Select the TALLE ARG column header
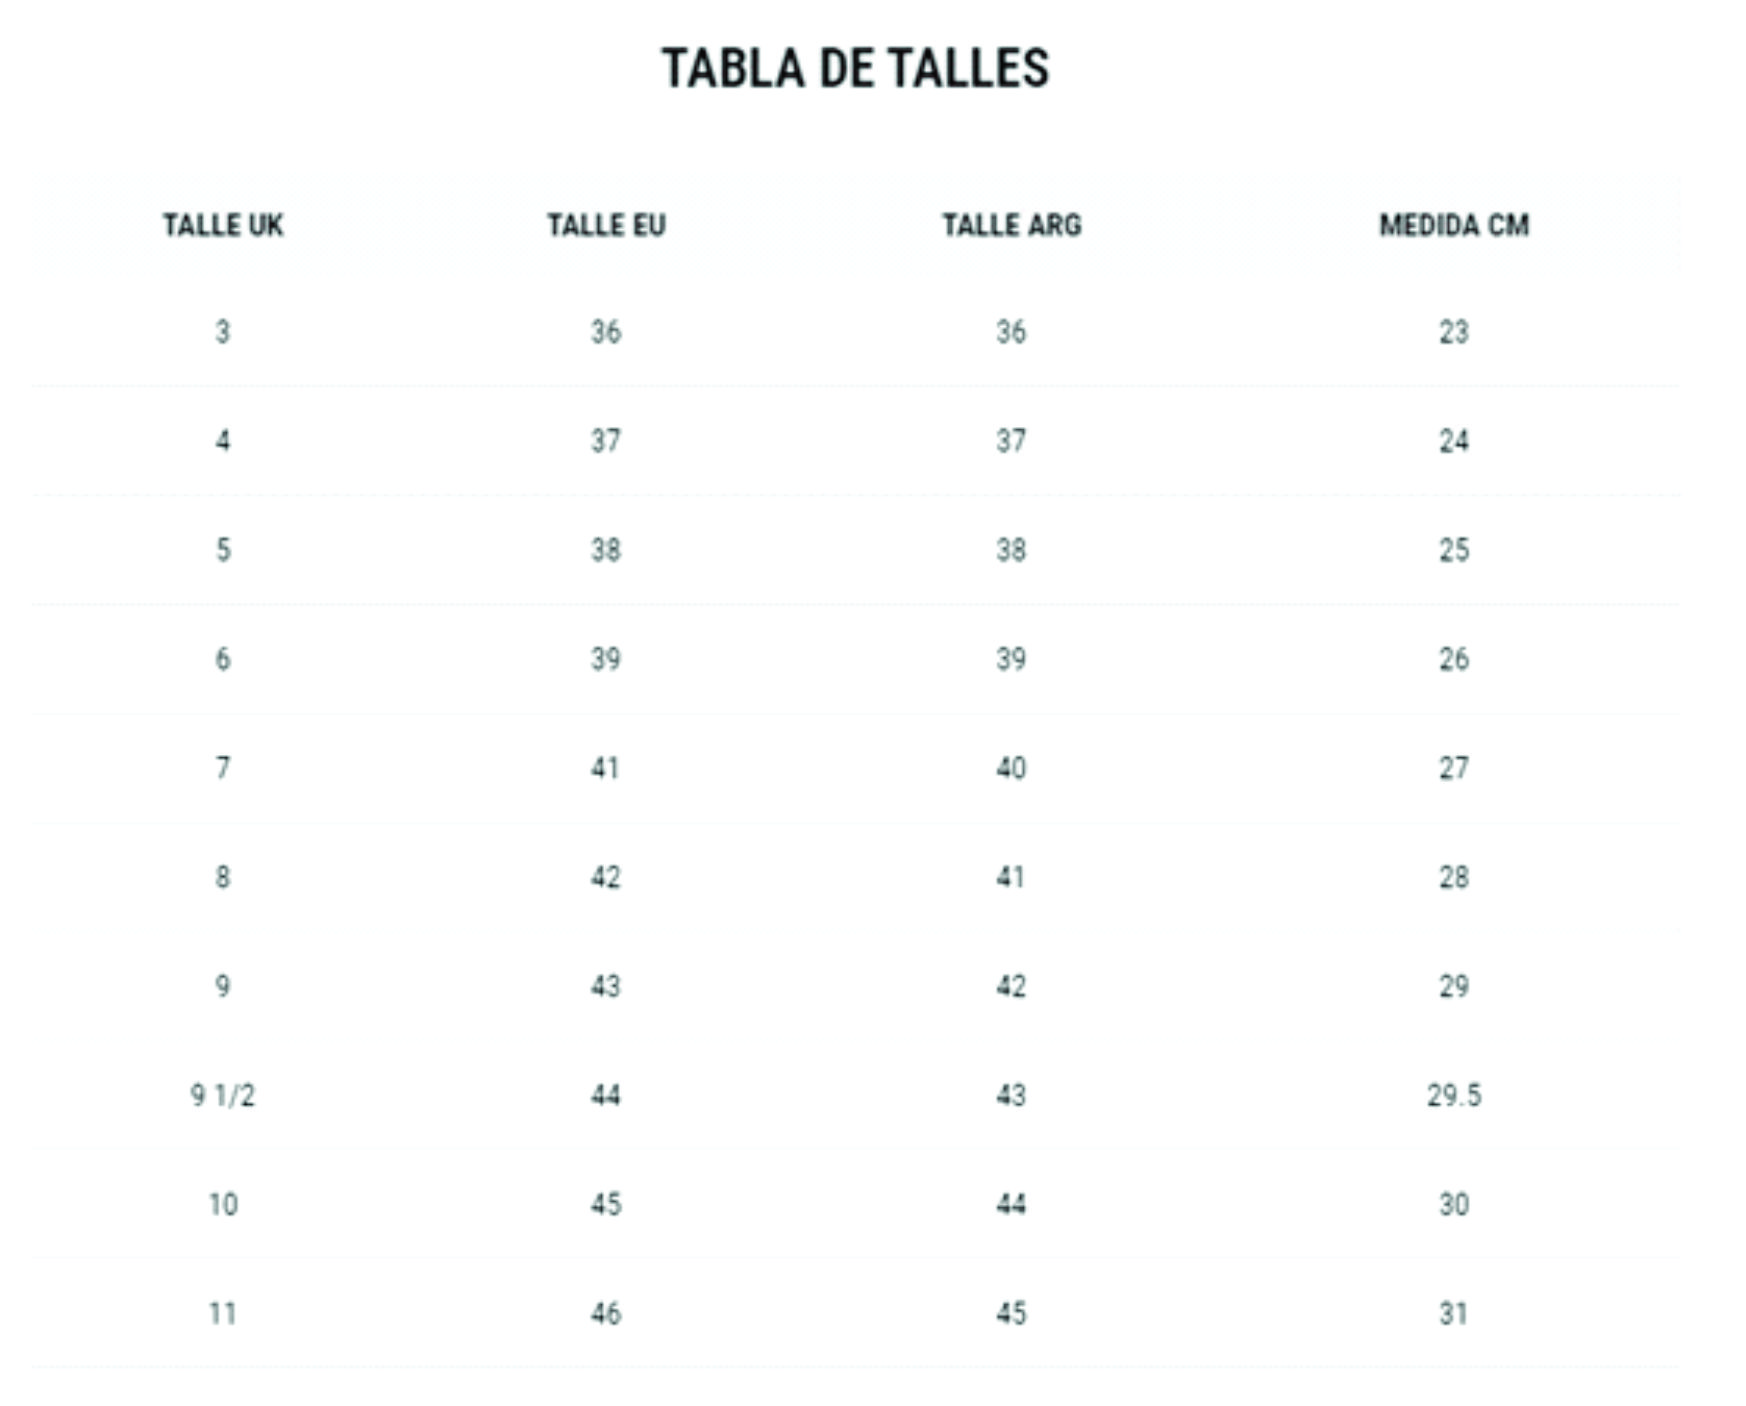The image size is (1746, 1406). pyautogui.click(x=1011, y=225)
